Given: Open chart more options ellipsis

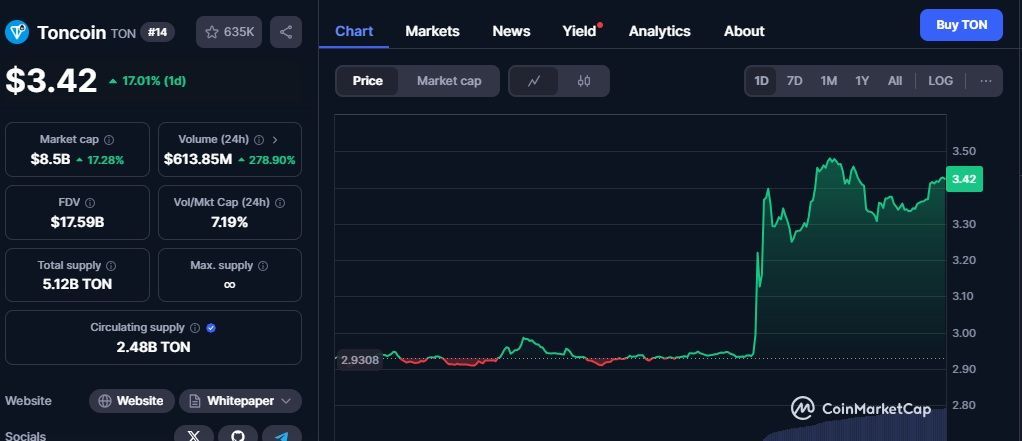Looking at the screenshot, I should tap(986, 81).
